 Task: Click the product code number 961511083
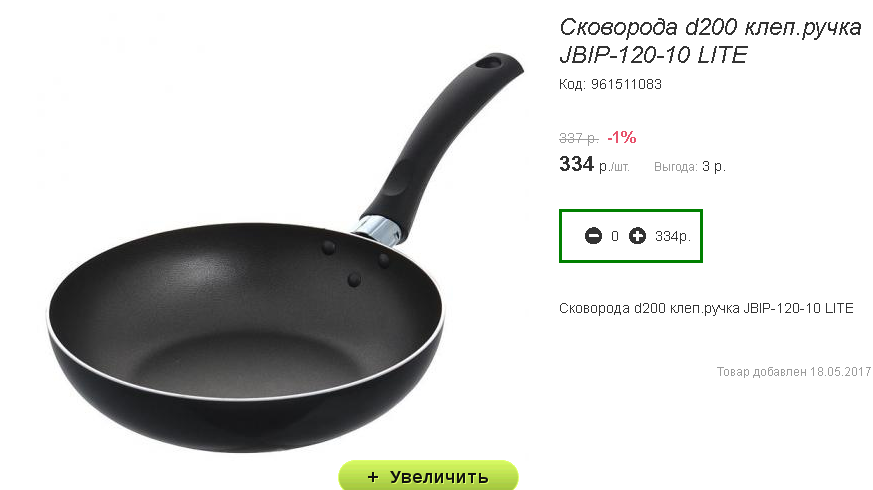coord(626,84)
